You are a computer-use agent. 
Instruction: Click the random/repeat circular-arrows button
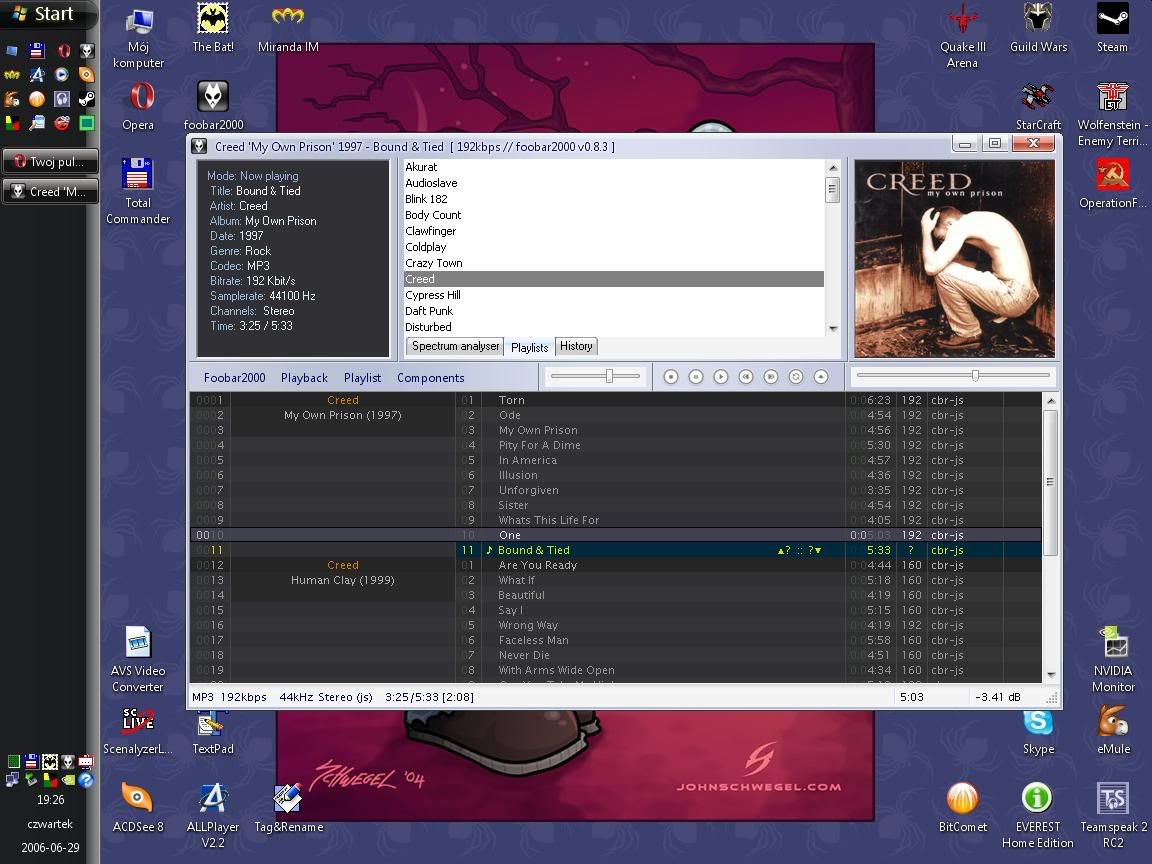point(796,377)
